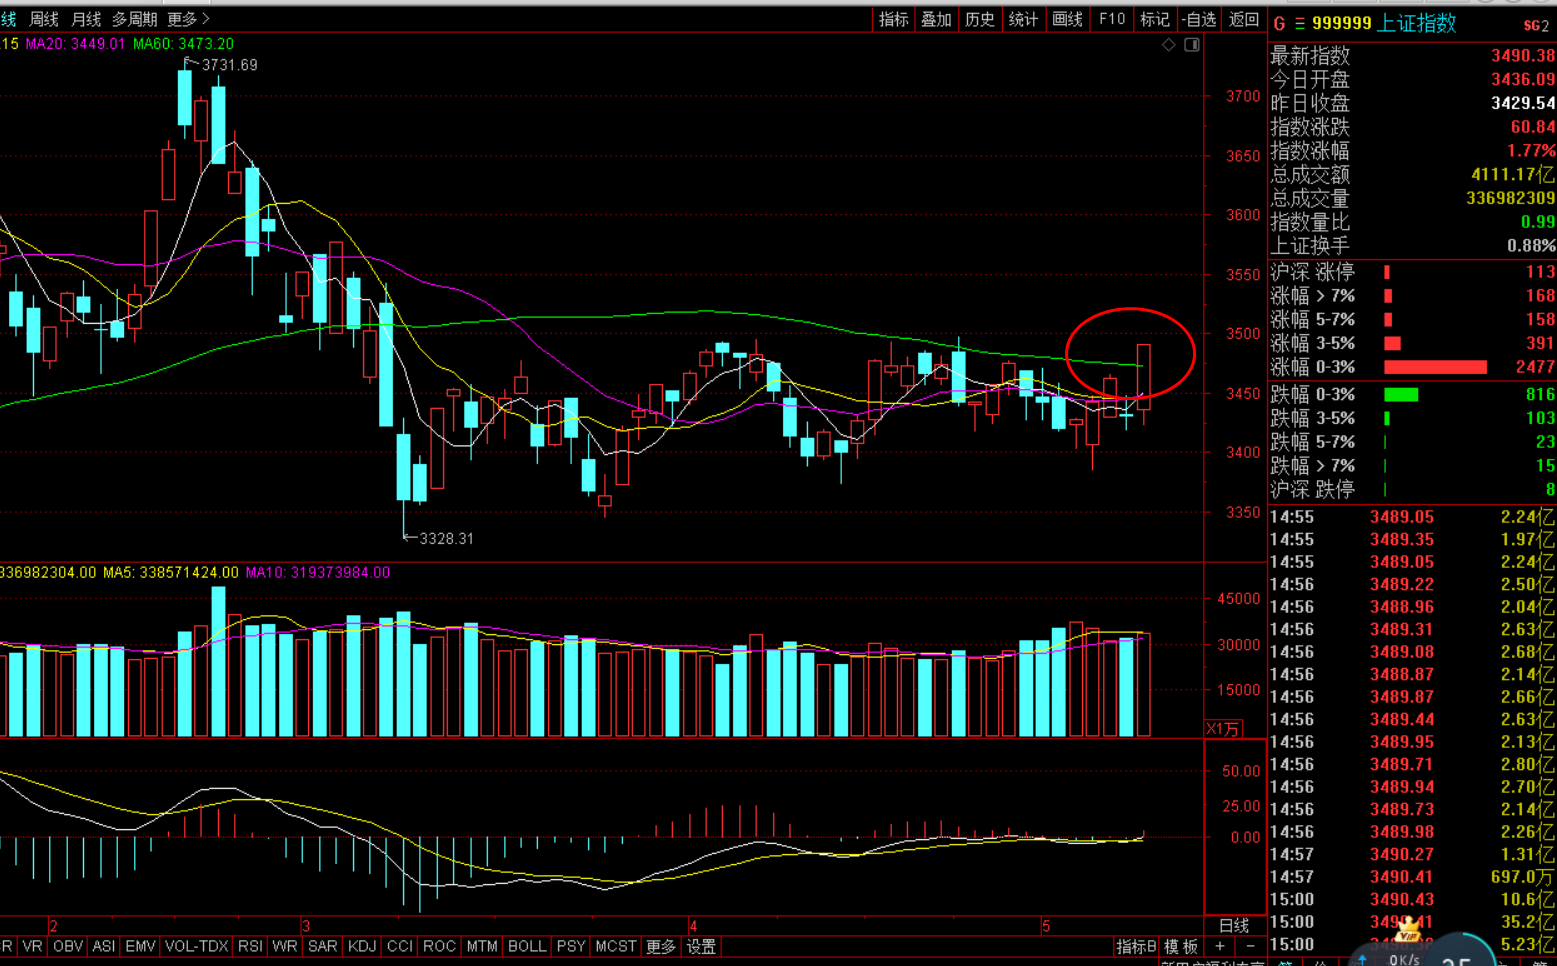Click the minus button beside 模板

1250,946
